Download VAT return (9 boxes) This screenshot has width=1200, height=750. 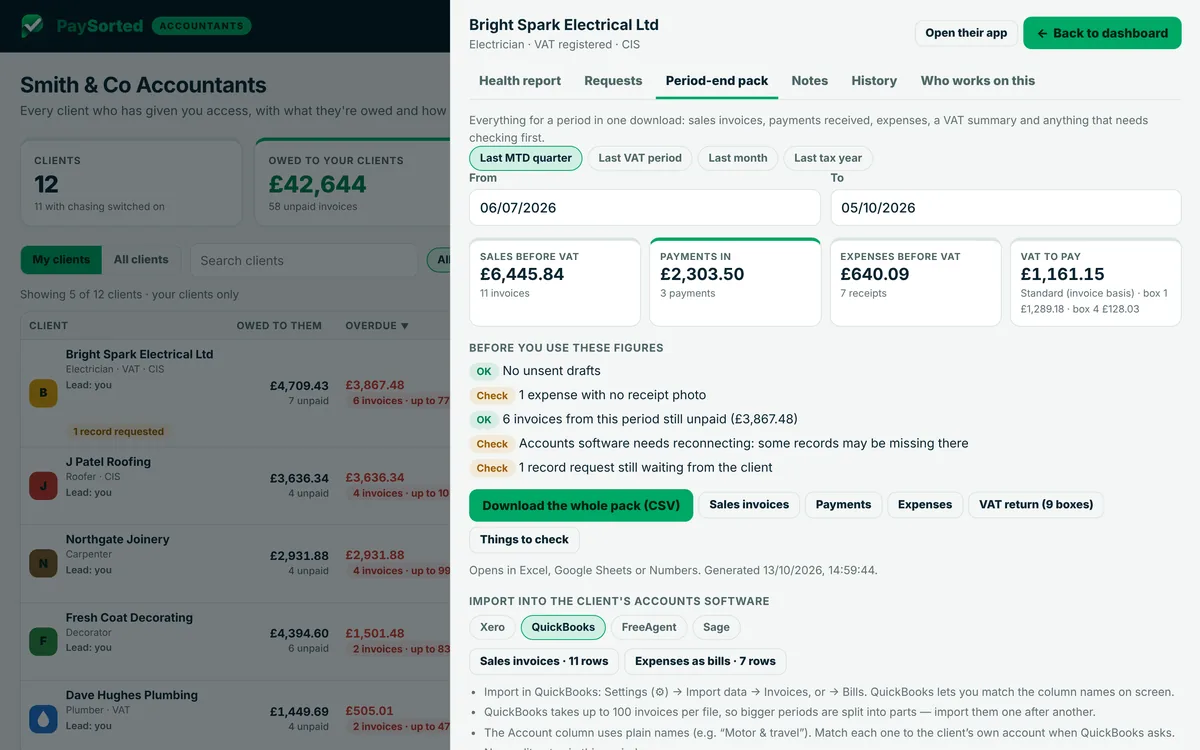[x=1036, y=505]
